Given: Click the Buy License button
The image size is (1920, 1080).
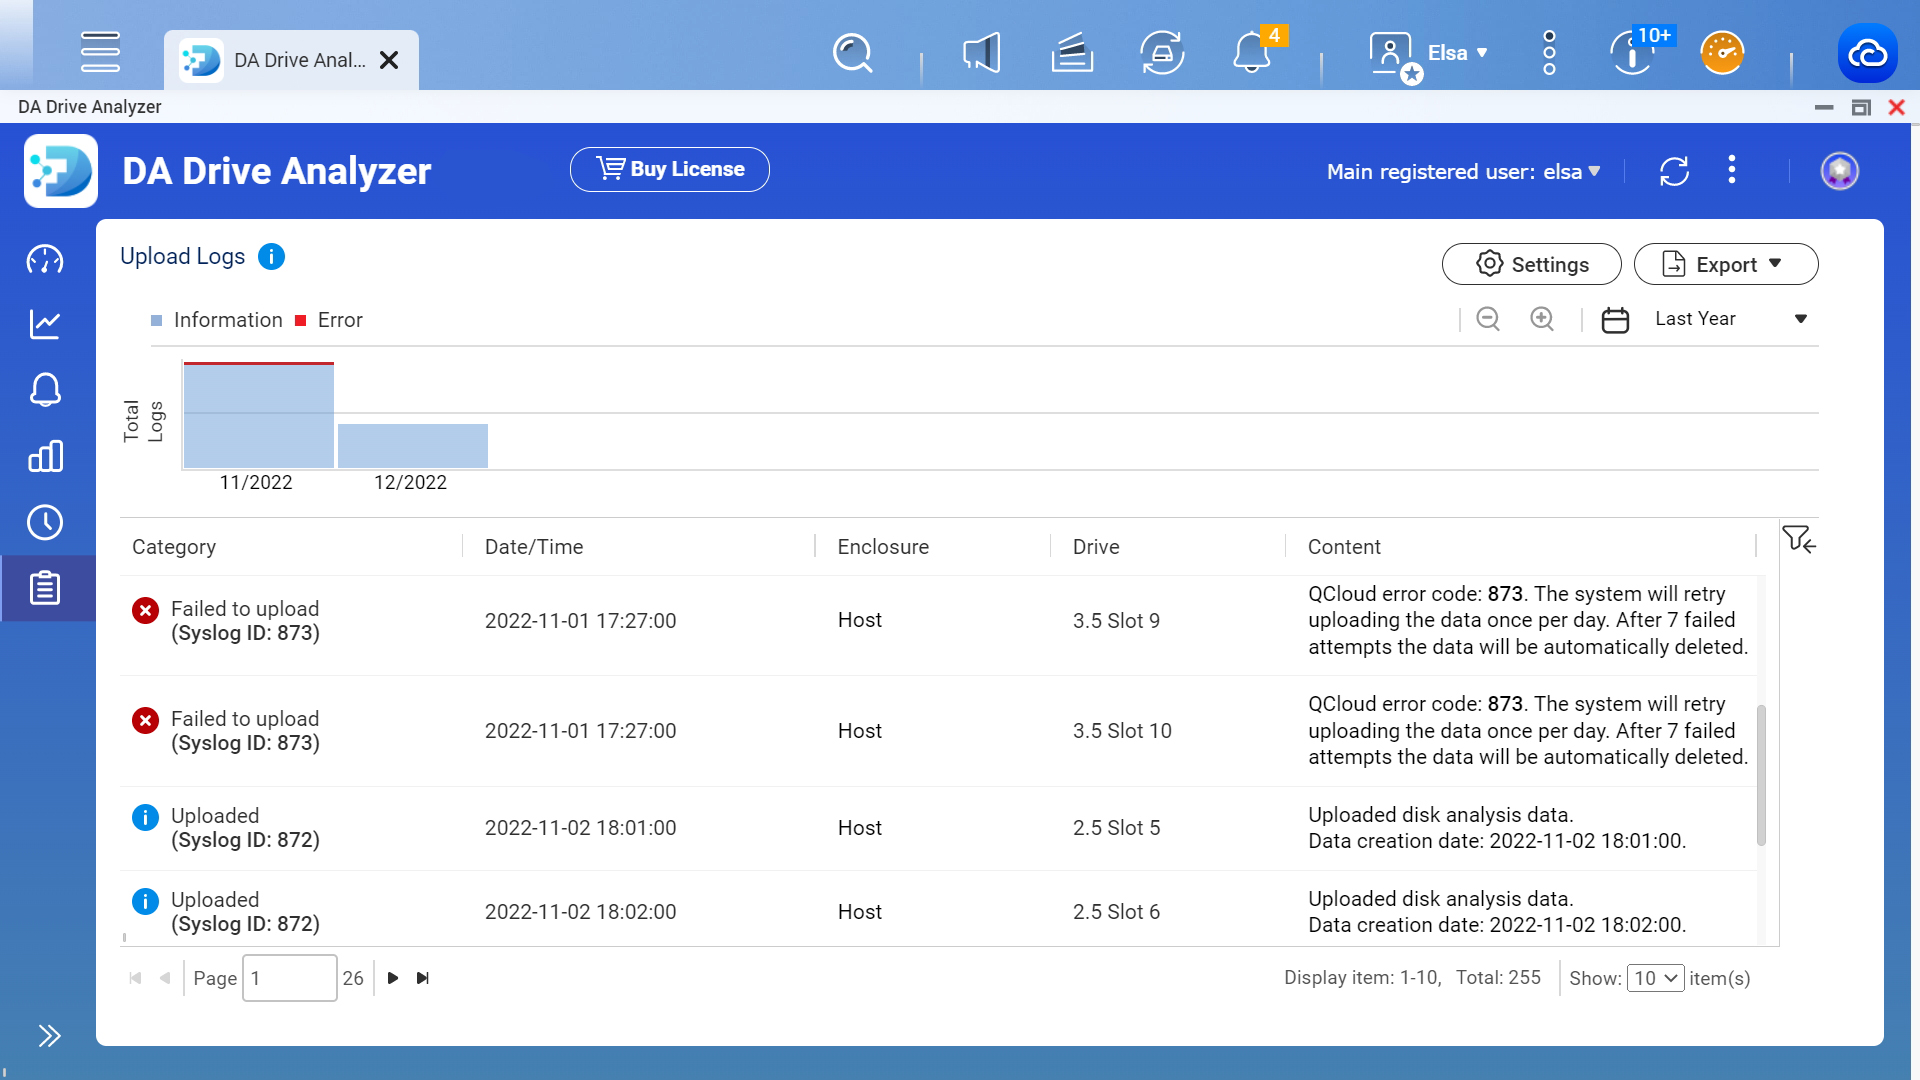Looking at the screenshot, I should click(670, 169).
